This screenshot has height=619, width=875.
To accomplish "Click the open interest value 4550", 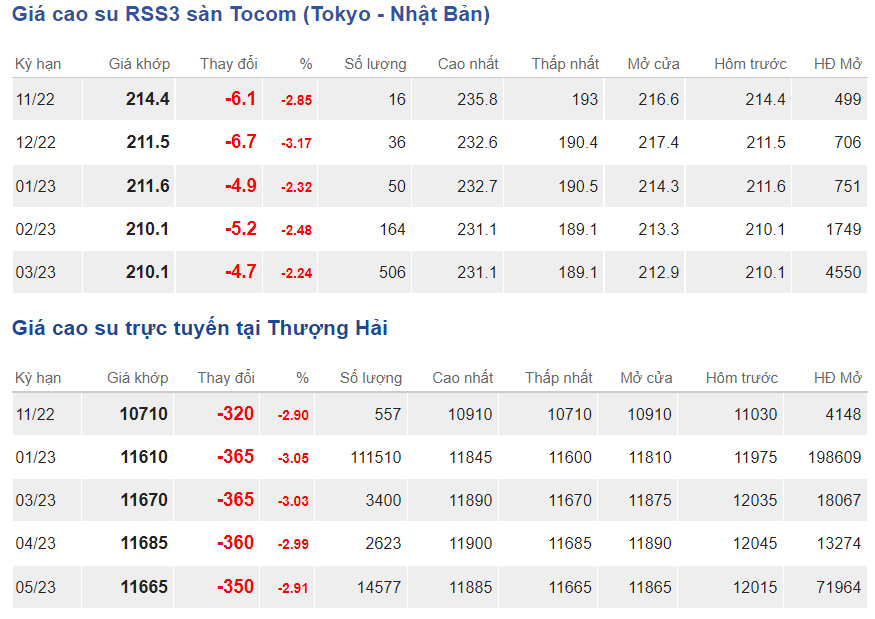I will pyautogui.click(x=842, y=273).
